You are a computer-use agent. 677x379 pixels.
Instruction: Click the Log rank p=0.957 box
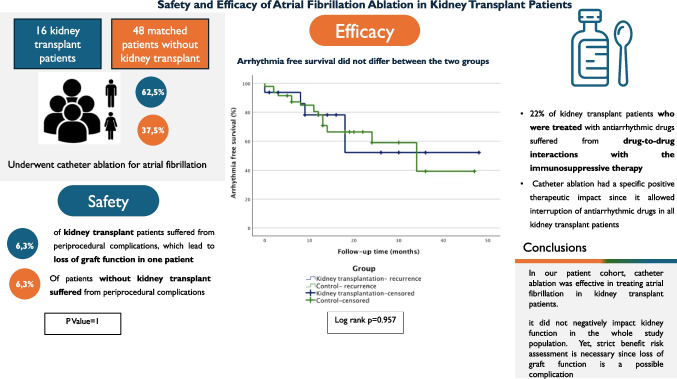pyautogui.click(x=365, y=322)
